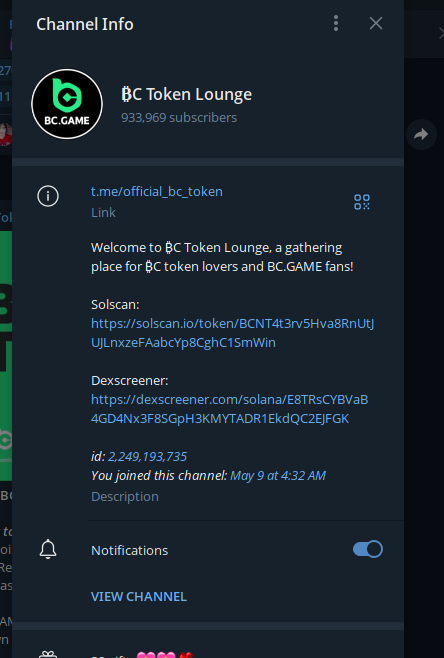Close the Channel Info panel
Image resolution: width=444 pixels, height=658 pixels.
point(376,24)
